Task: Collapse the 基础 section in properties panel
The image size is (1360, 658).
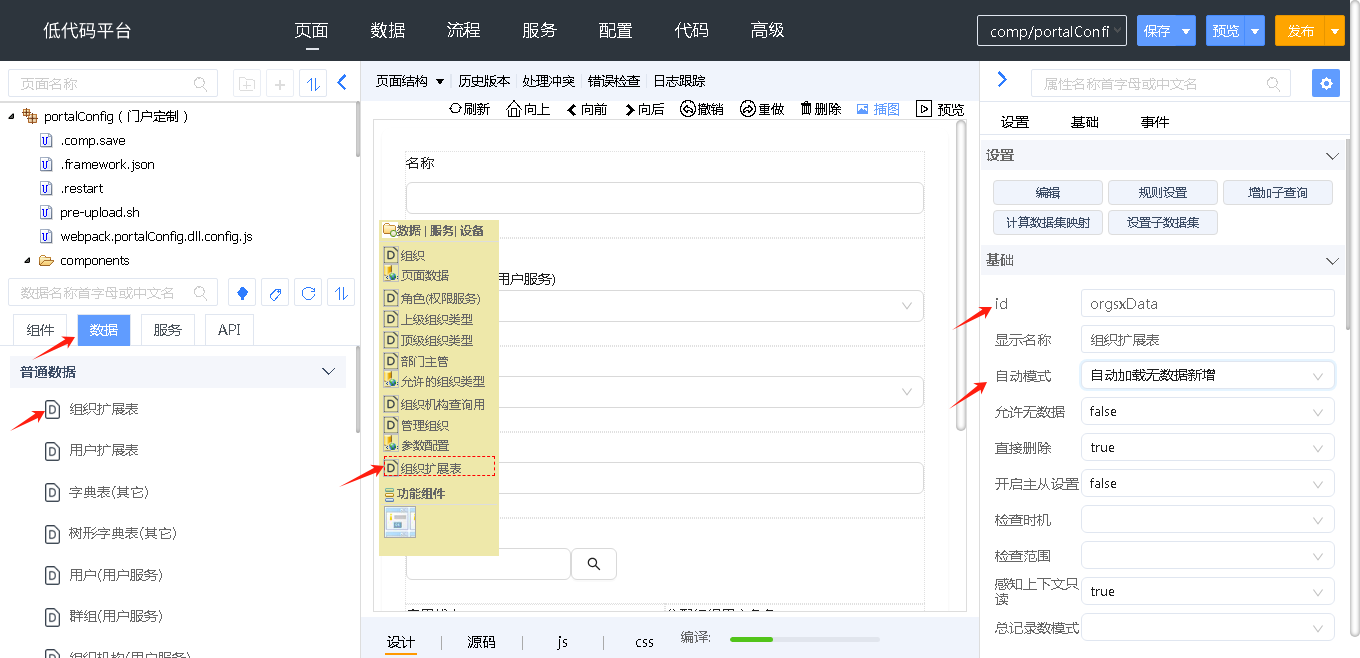Action: point(1332,260)
